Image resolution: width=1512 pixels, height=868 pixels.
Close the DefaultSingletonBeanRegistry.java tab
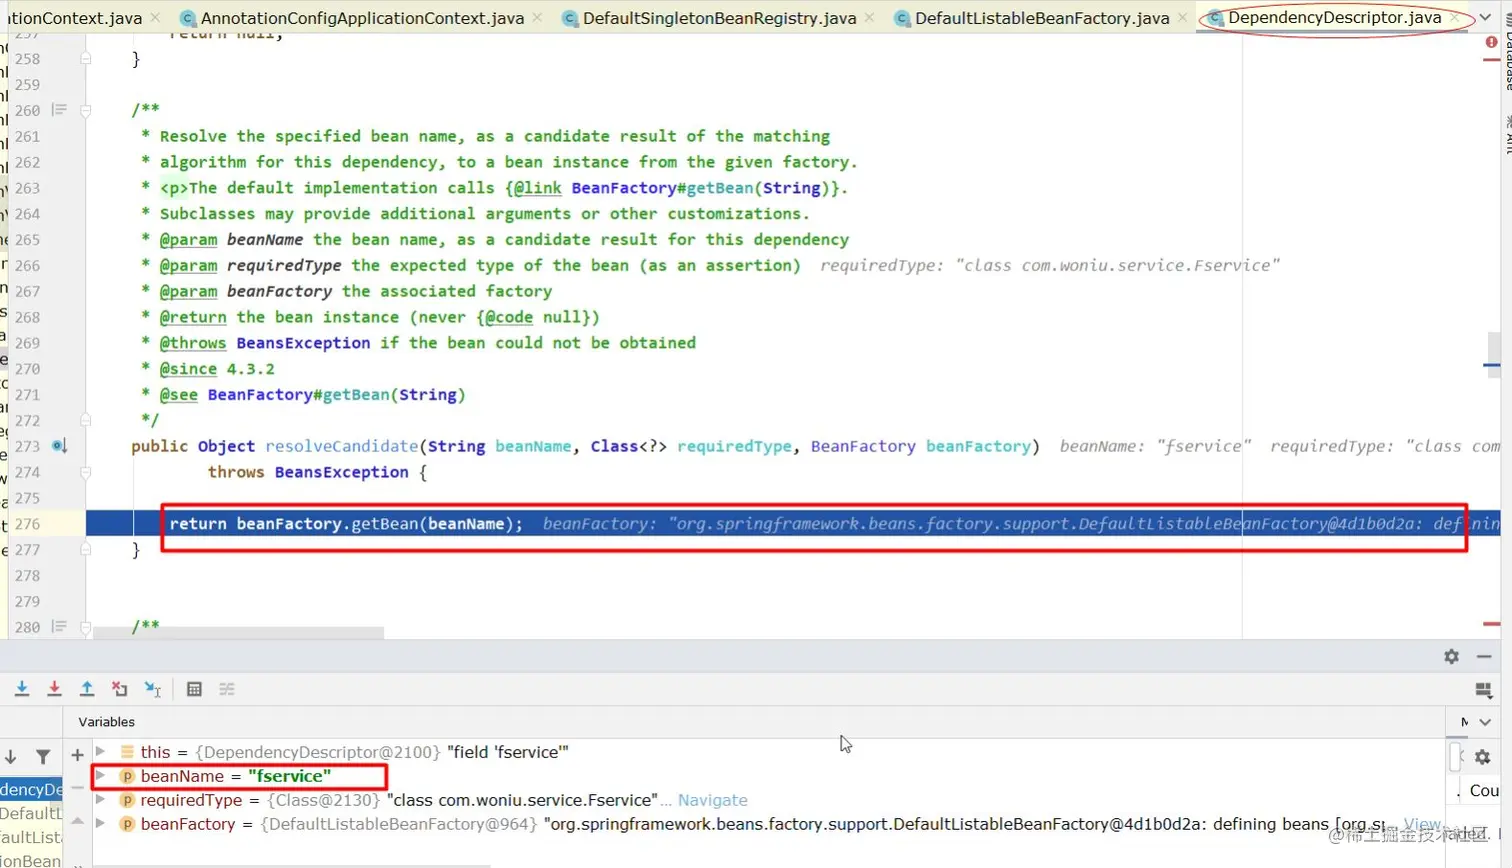point(869,18)
